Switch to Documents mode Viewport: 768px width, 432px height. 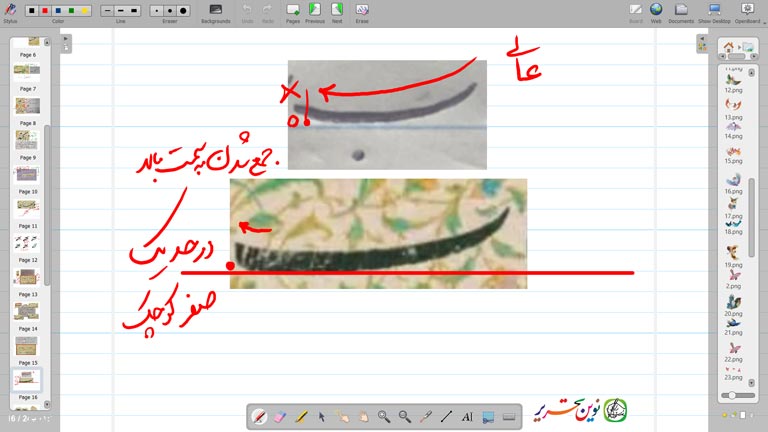[x=681, y=11]
